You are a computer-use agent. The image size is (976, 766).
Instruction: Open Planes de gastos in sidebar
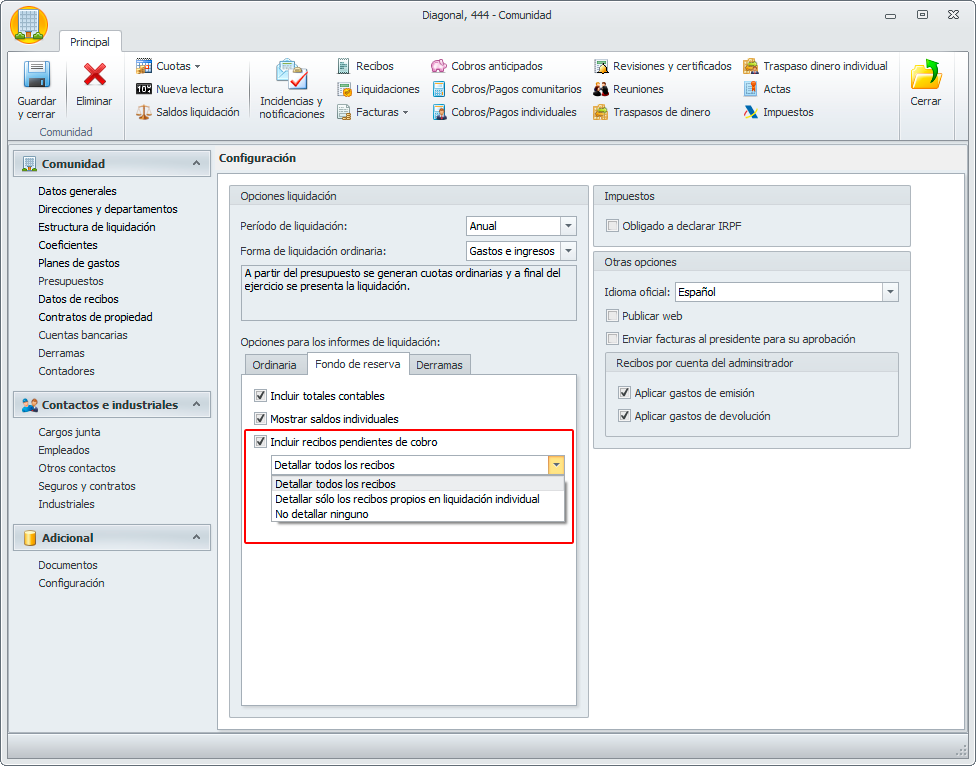78,263
